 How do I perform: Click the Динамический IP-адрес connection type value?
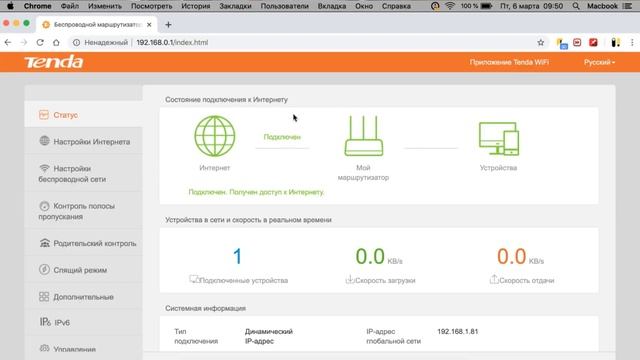pyautogui.click(x=269, y=336)
